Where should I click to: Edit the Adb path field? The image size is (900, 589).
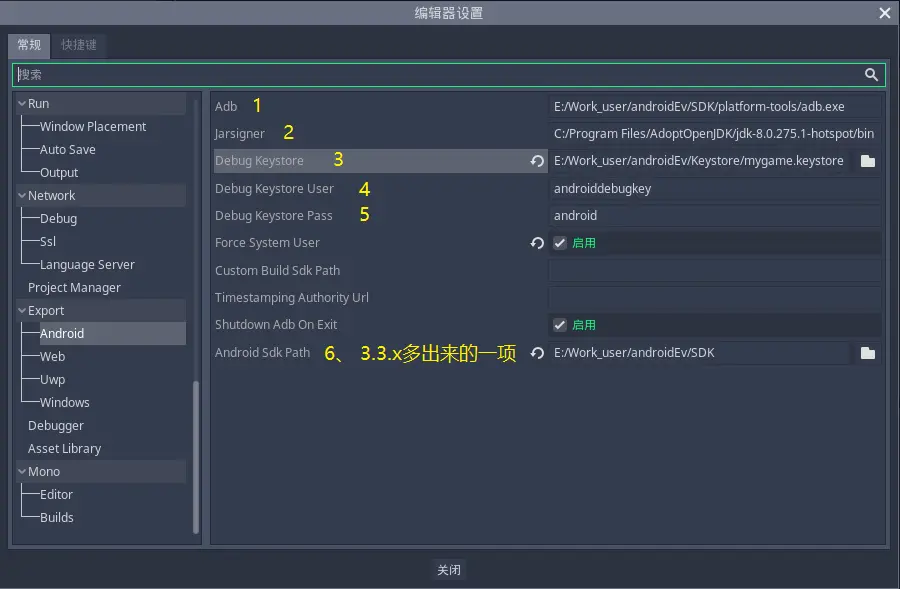coord(715,107)
